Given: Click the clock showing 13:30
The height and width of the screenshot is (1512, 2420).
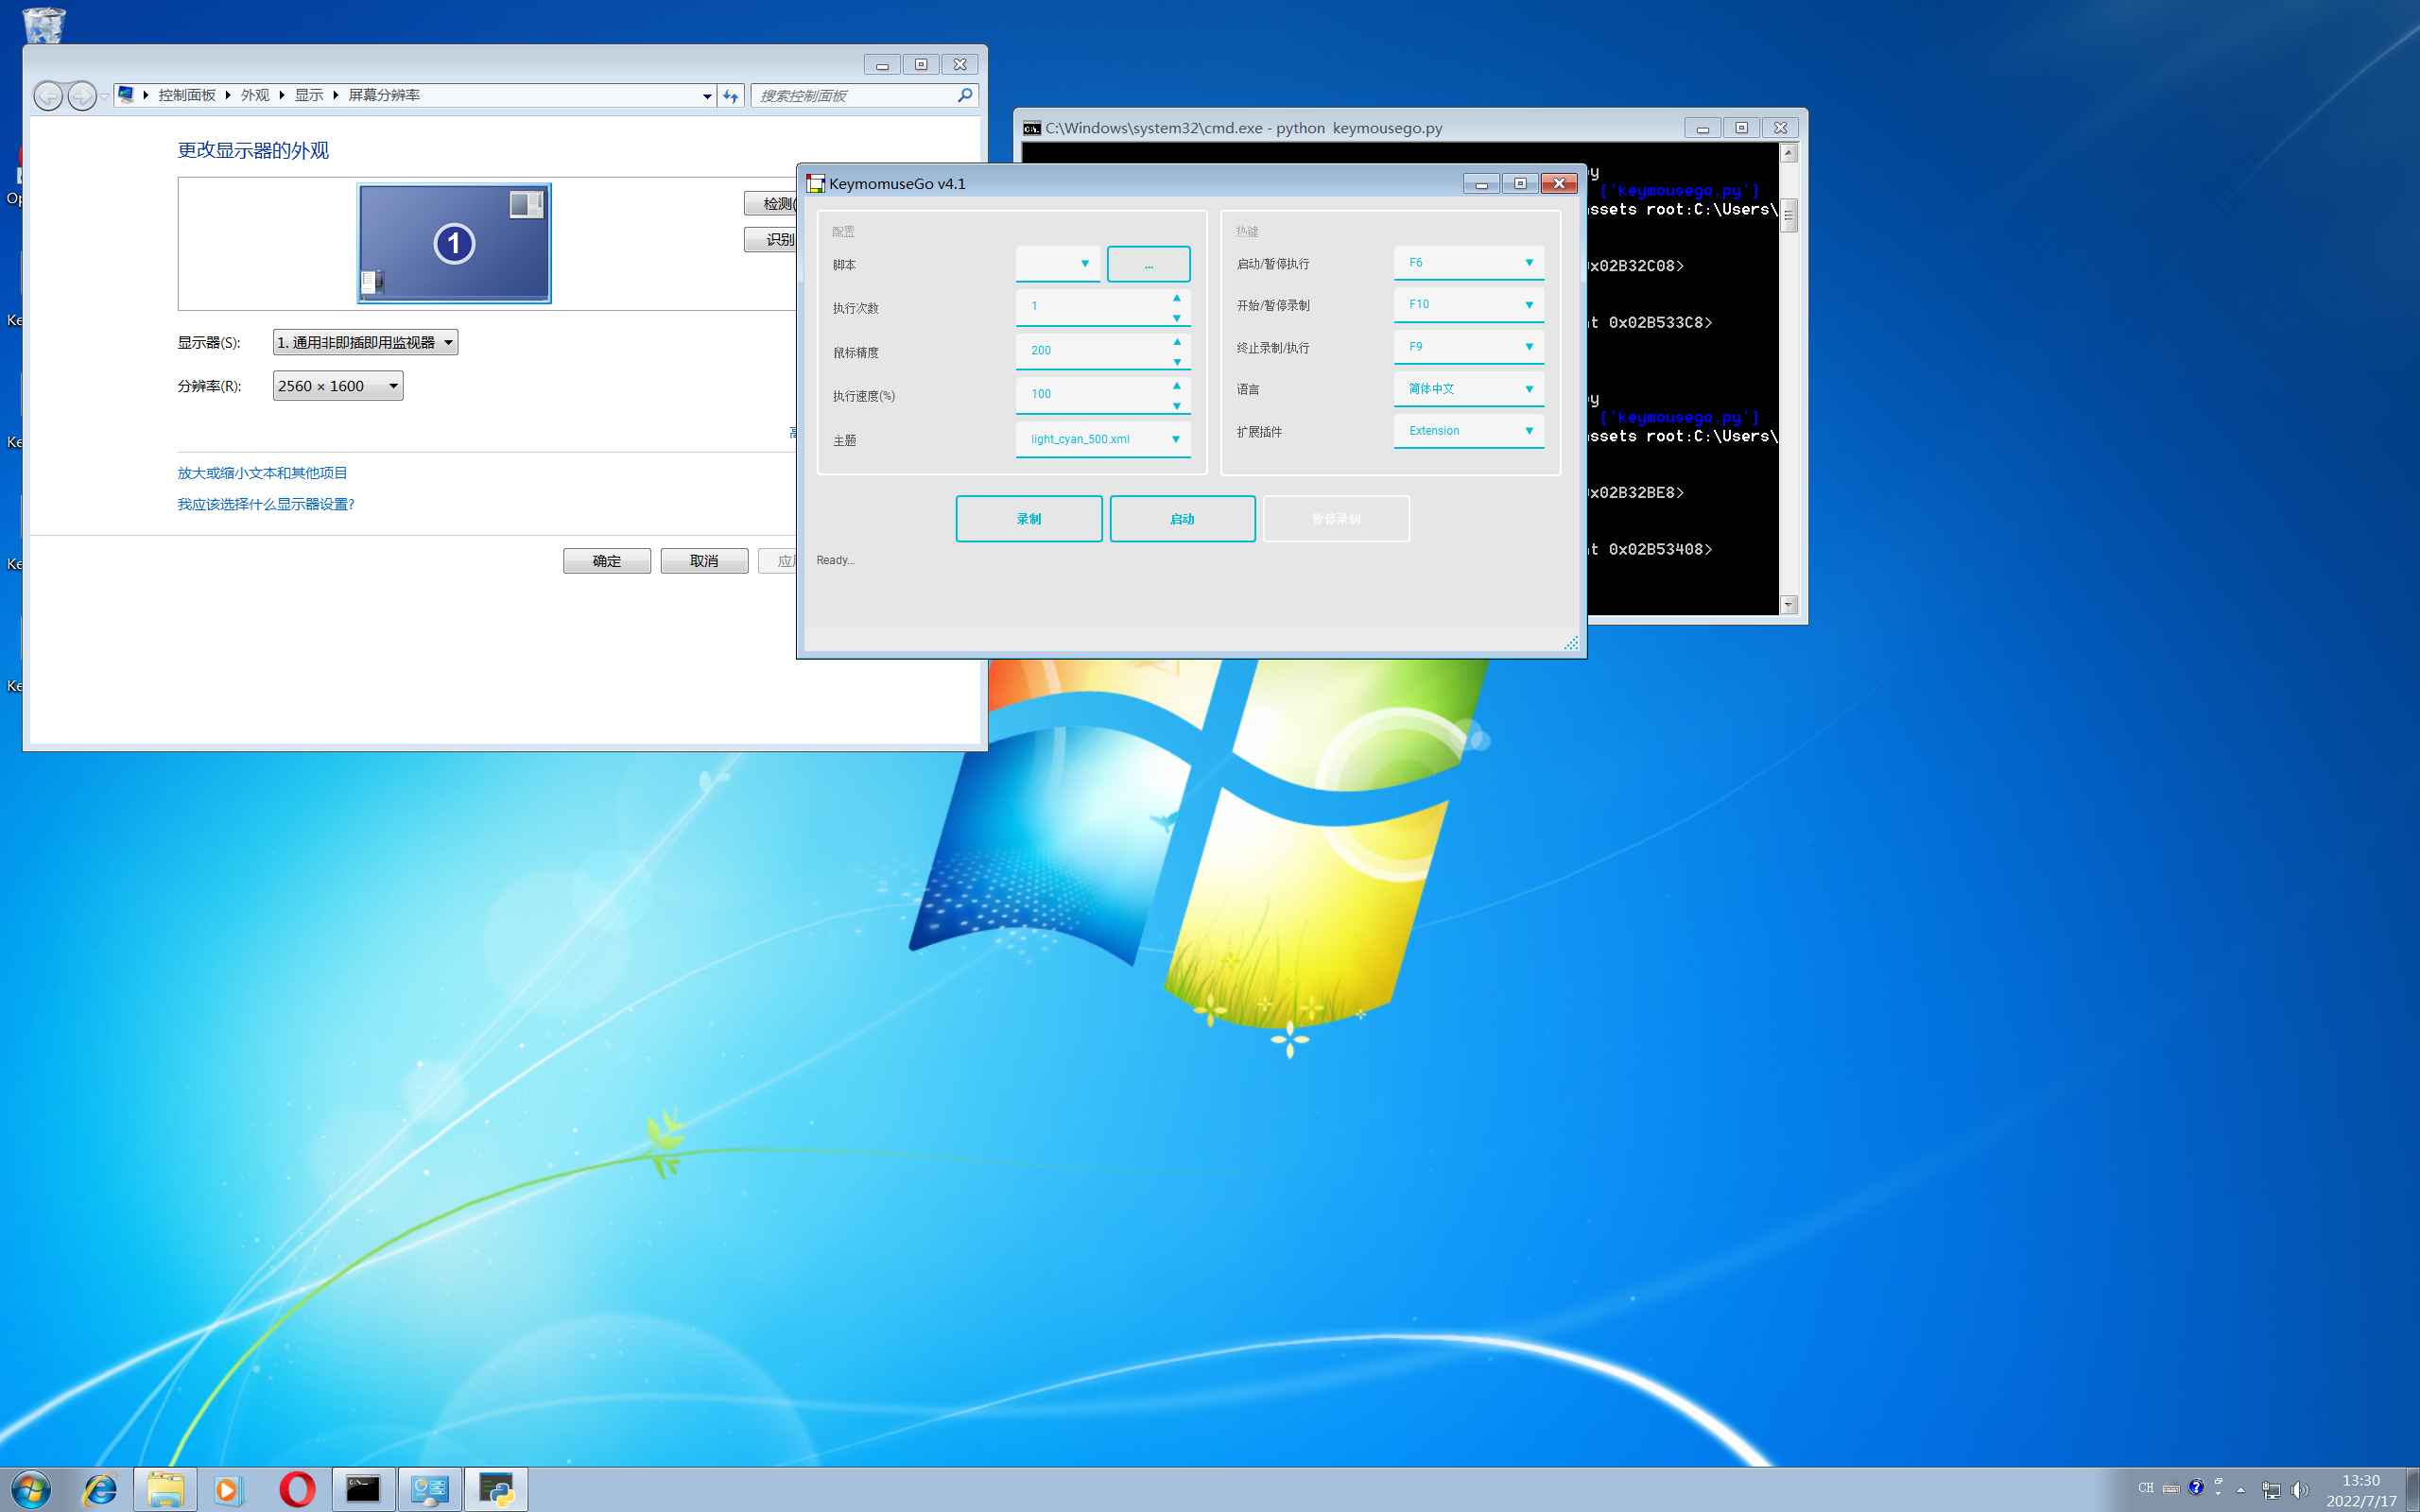Looking at the screenshot, I should click(2361, 1481).
